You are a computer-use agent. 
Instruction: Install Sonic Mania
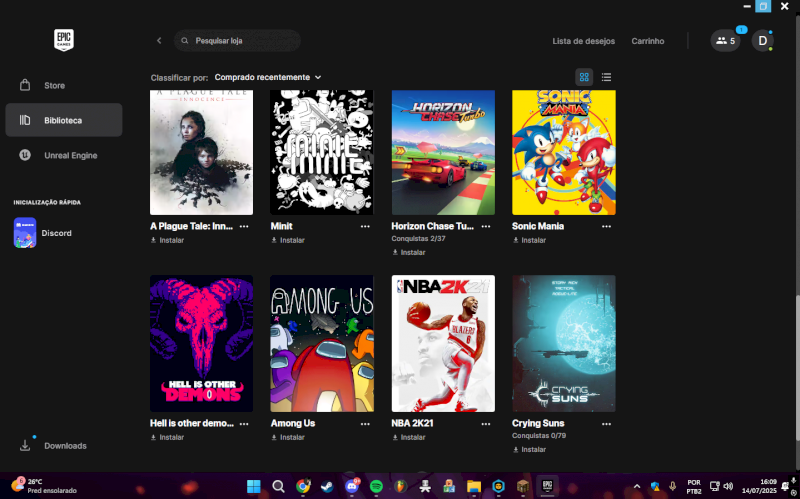point(529,240)
